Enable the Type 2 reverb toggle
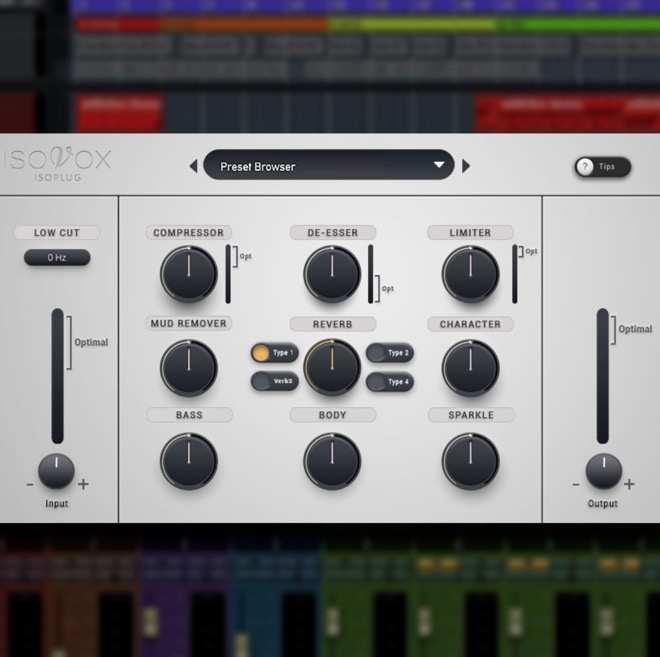The image size is (660, 657). tap(389, 353)
